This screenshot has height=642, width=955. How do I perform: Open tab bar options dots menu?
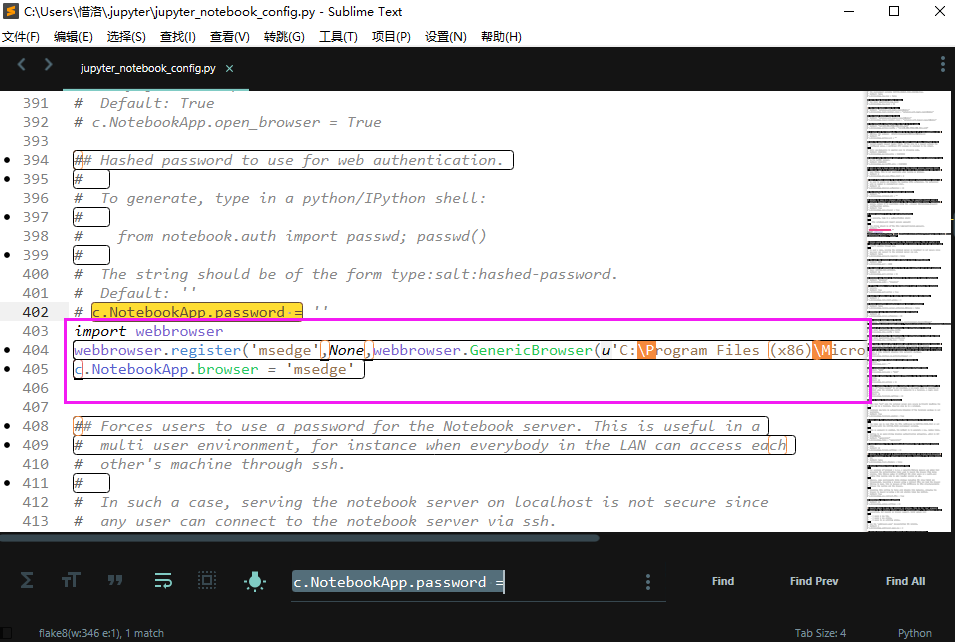tap(942, 64)
